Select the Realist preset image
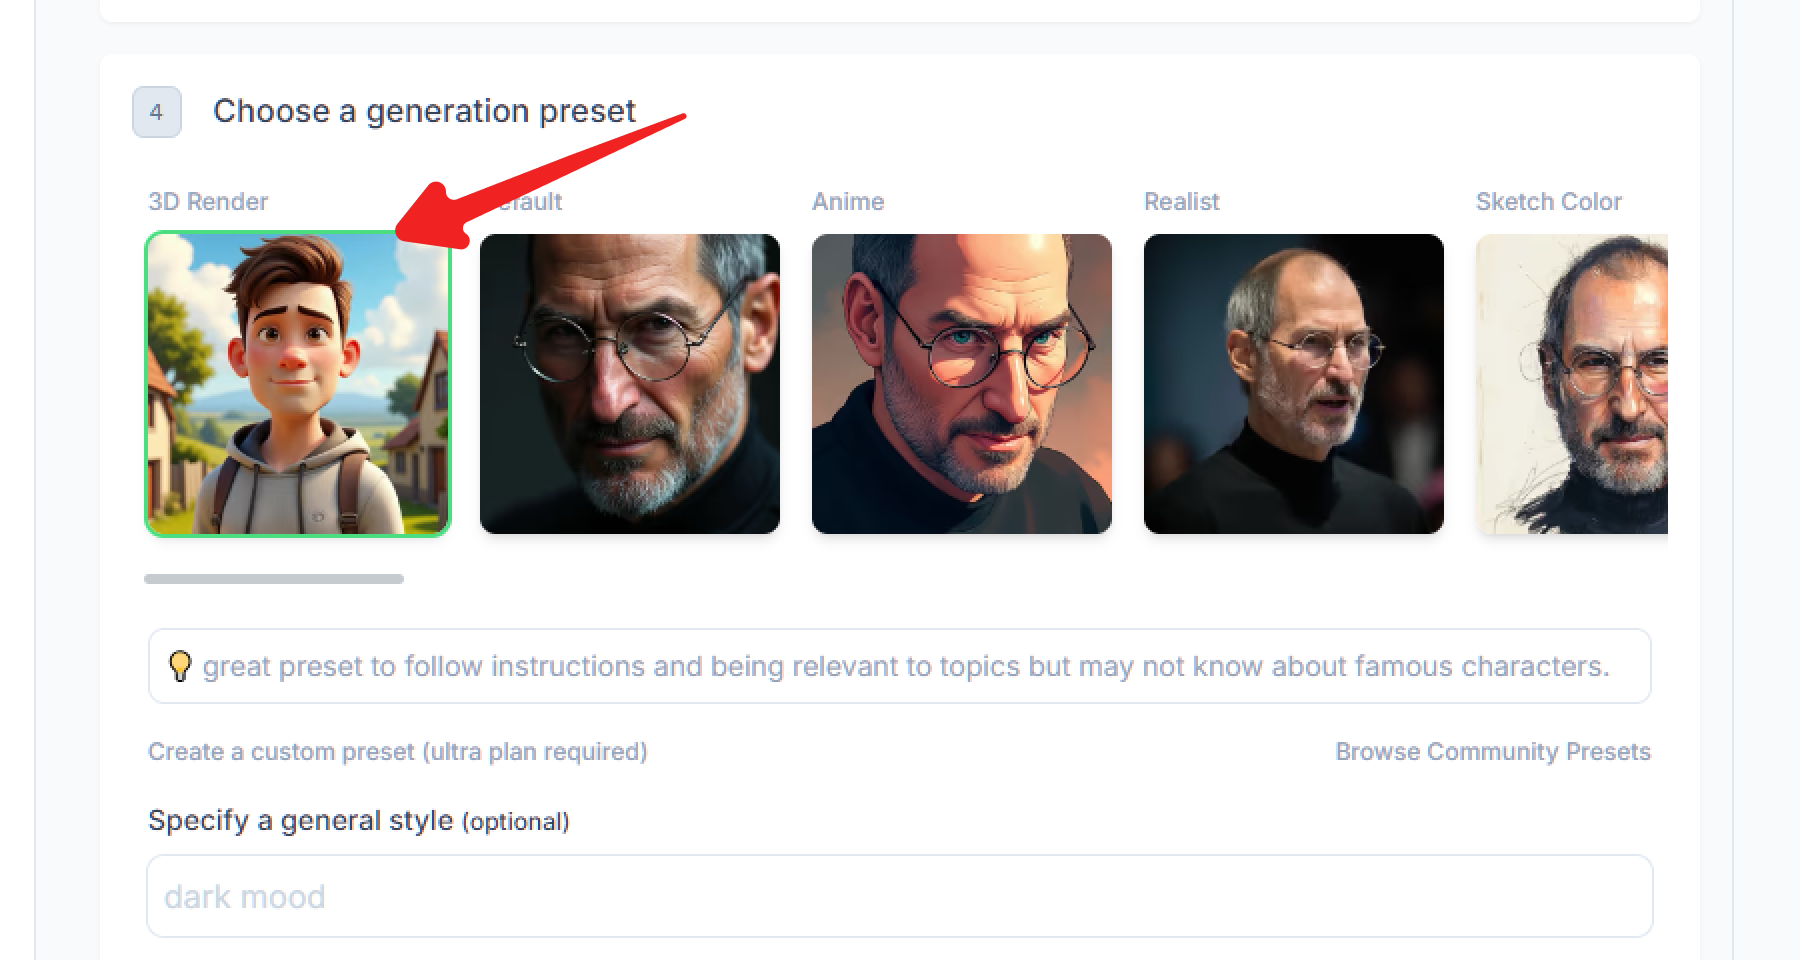The height and width of the screenshot is (960, 1800). (1293, 383)
